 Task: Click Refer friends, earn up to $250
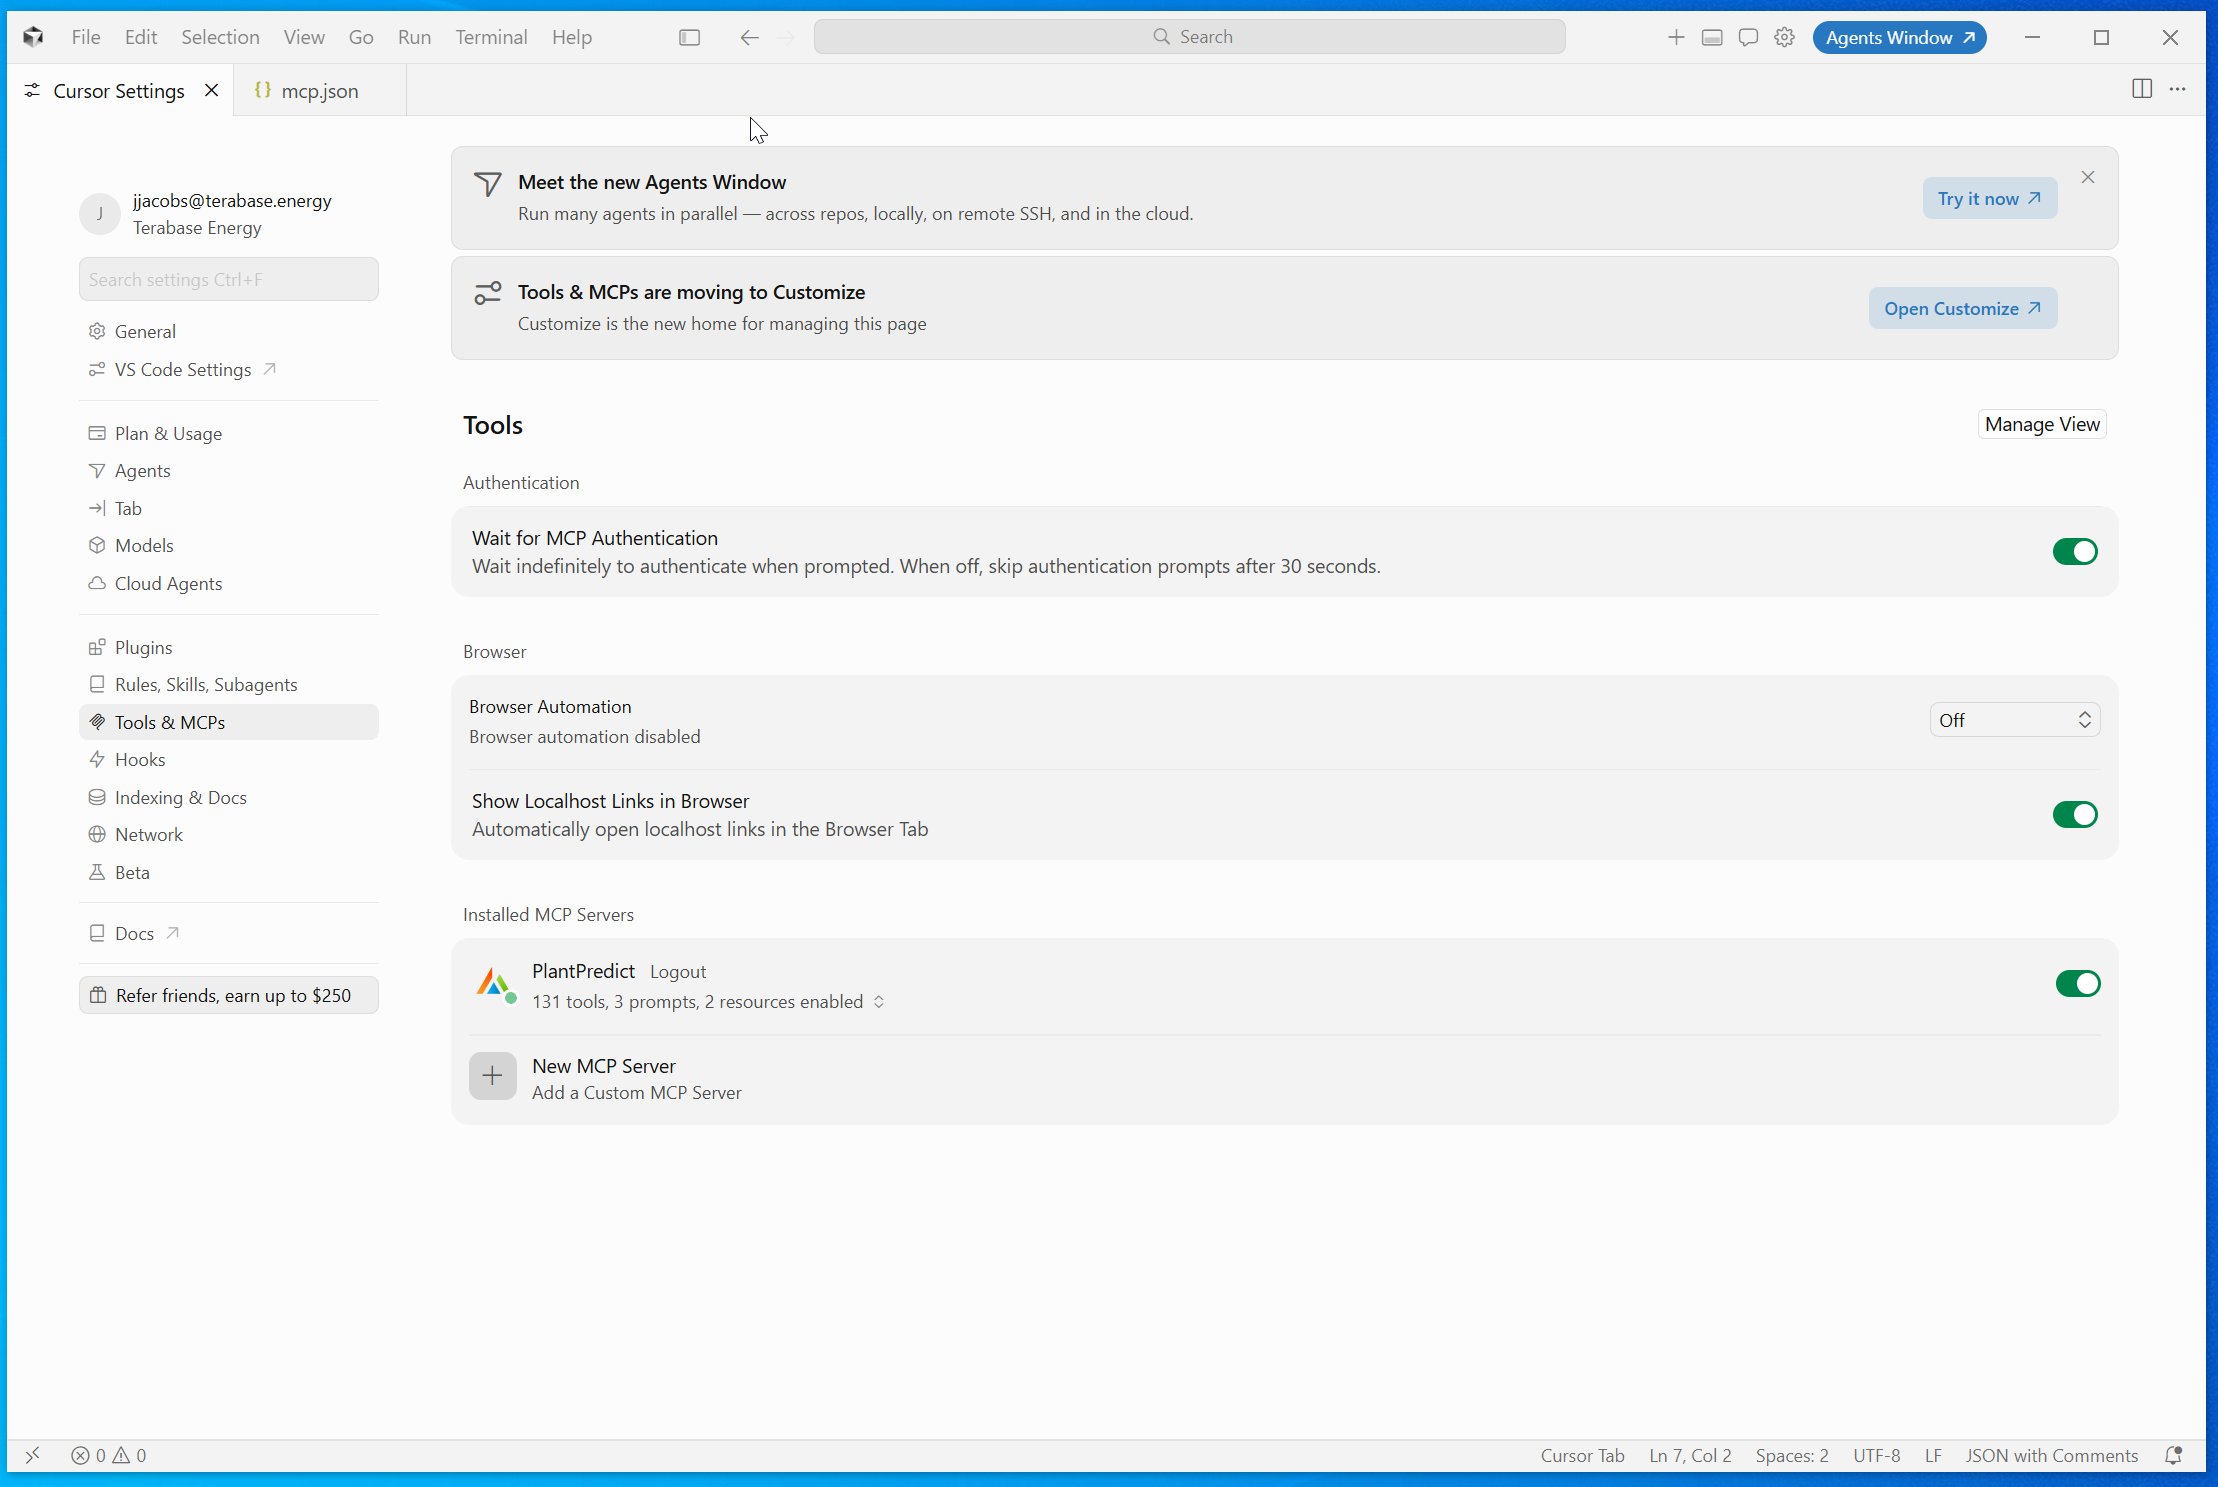click(228, 995)
